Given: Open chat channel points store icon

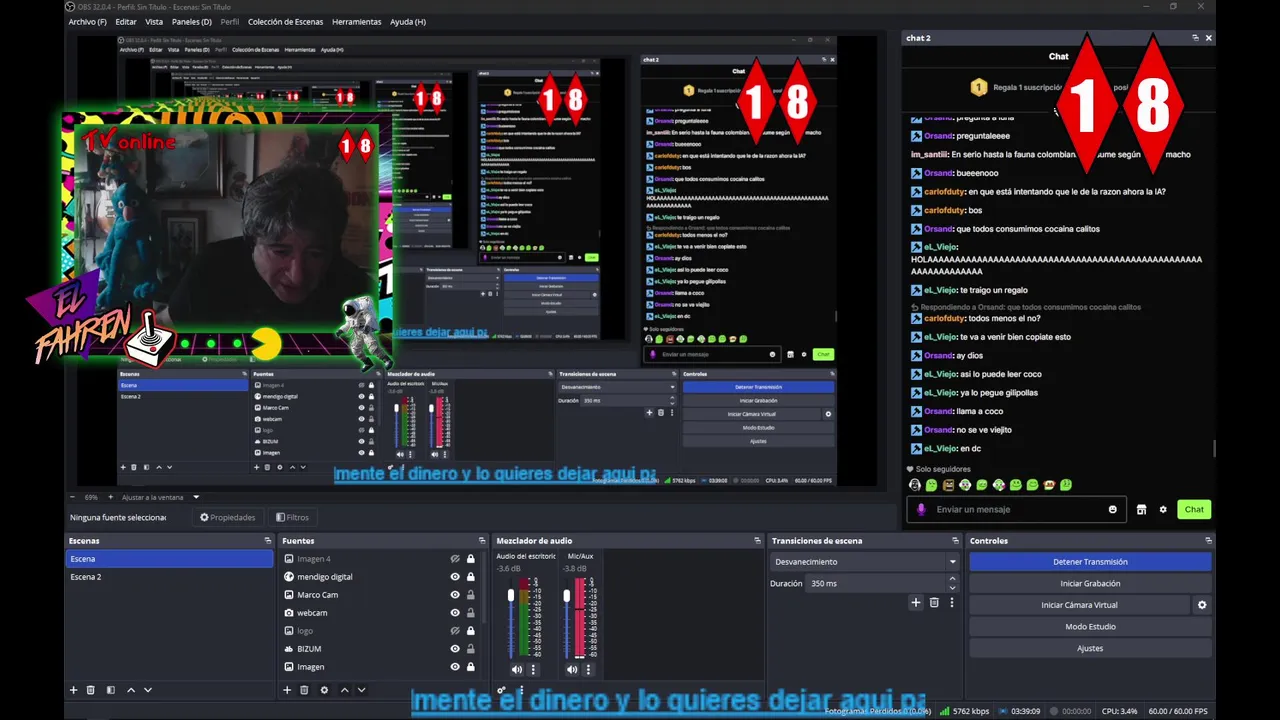Looking at the screenshot, I should [x=1141, y=510].
